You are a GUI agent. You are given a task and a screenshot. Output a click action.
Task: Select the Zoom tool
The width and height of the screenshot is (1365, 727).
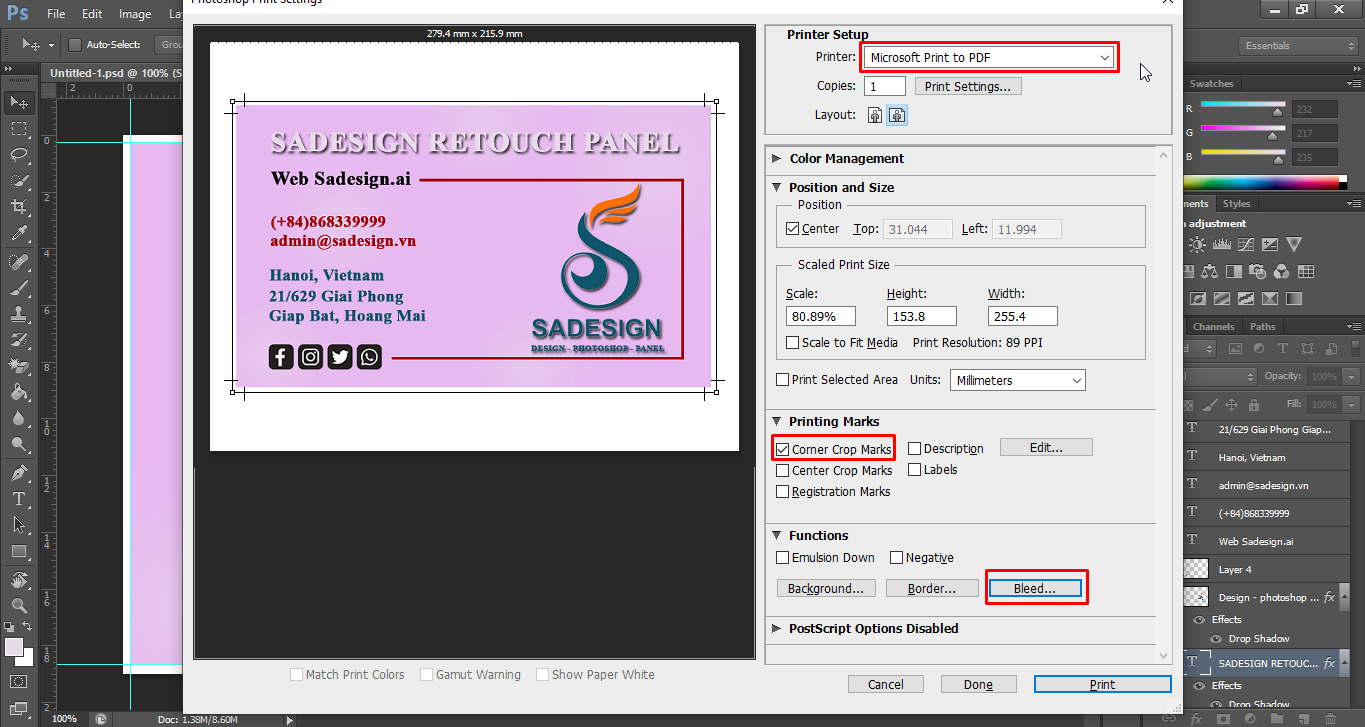click(19, 606)
